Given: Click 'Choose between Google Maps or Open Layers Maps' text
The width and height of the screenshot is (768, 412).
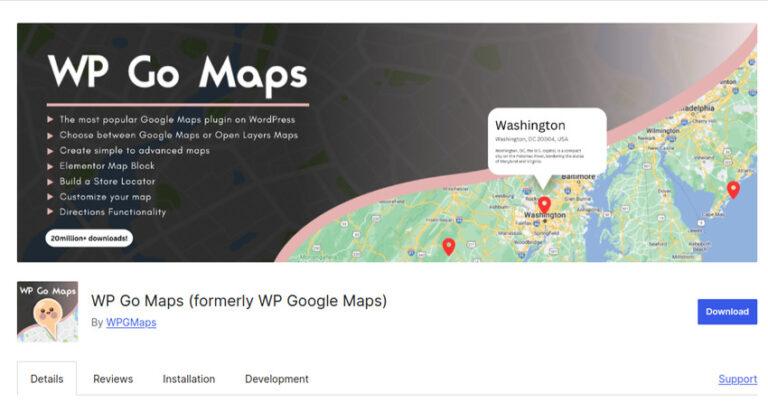Looking at the screenshot, I should (x=179, y=135).
